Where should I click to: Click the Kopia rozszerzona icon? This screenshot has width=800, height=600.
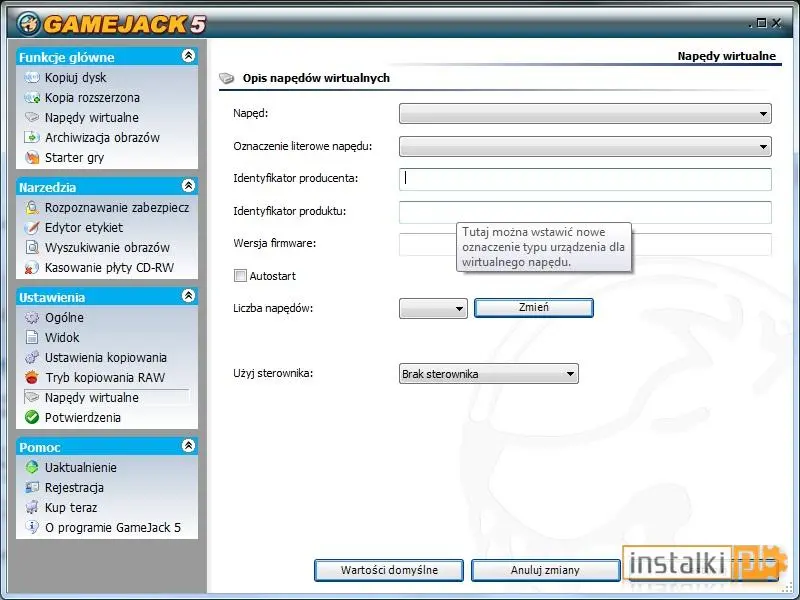pos(32,97)
